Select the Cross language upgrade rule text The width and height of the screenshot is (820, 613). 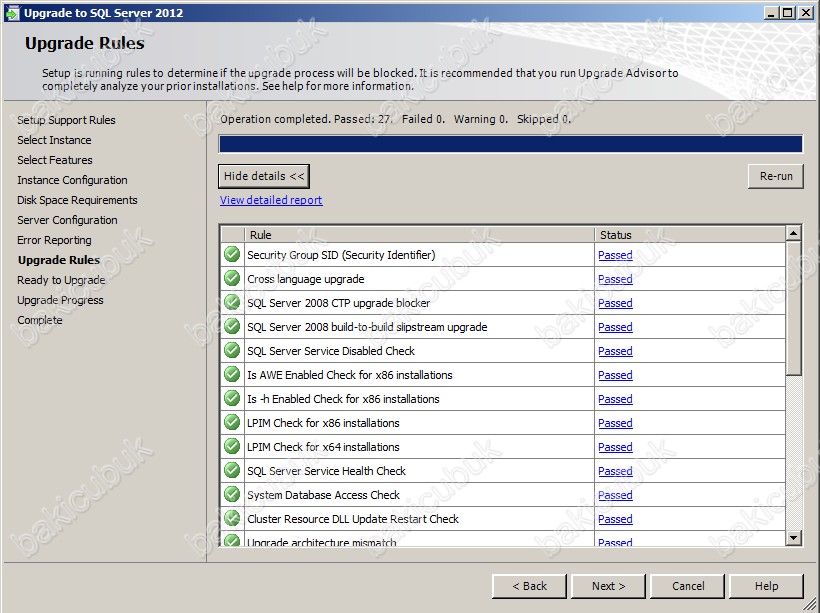point(306,279)
